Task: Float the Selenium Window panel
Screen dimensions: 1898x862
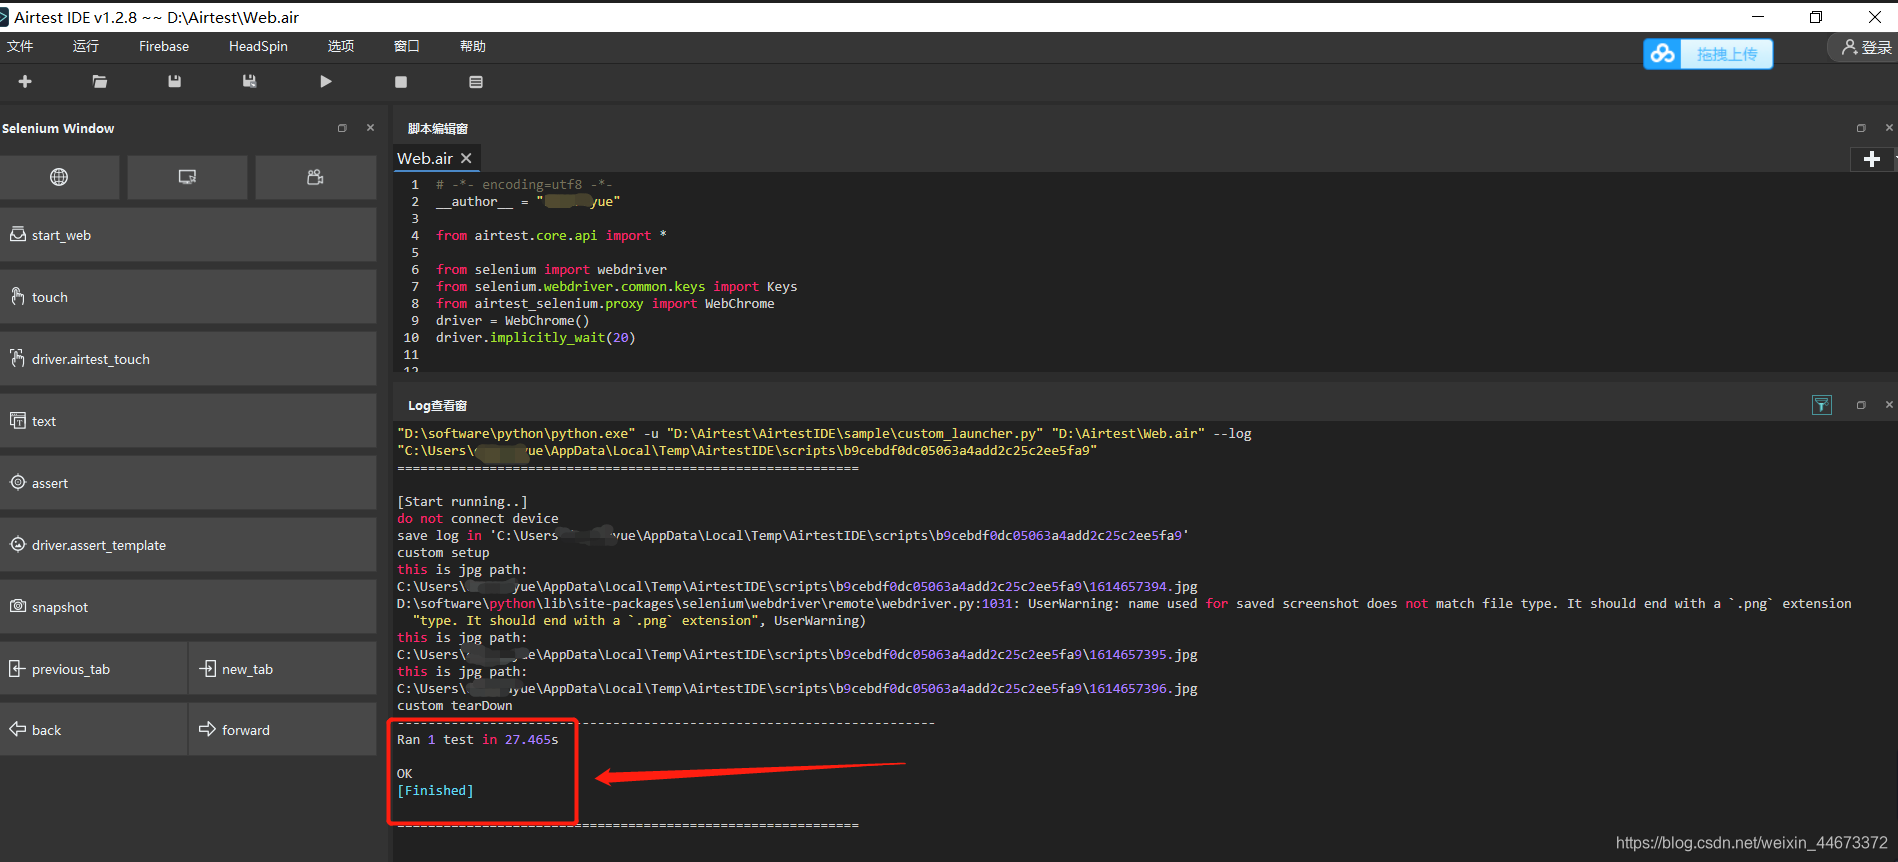Action: tap(342, 128)
